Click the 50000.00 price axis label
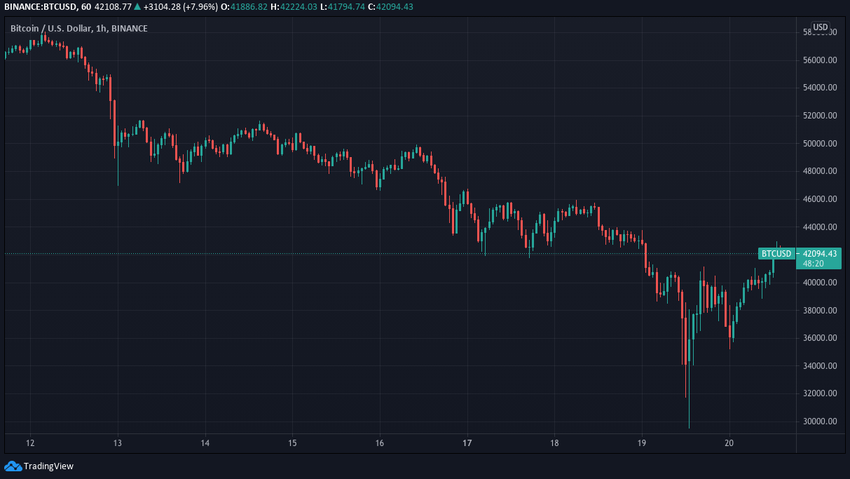Viewport: 850px width, 479px height. (x=820, y=144)
